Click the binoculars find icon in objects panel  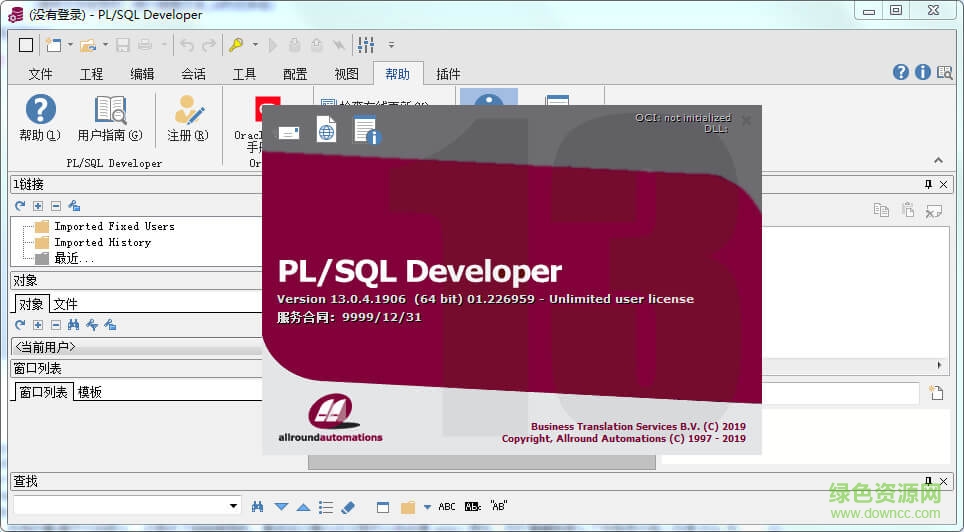(x=73, y=325)
